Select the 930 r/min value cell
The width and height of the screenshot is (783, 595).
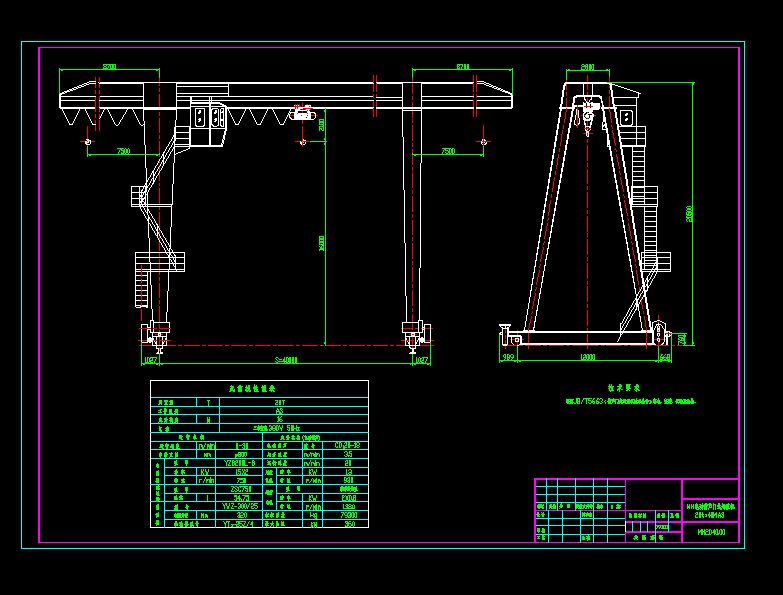click(348, 480)
